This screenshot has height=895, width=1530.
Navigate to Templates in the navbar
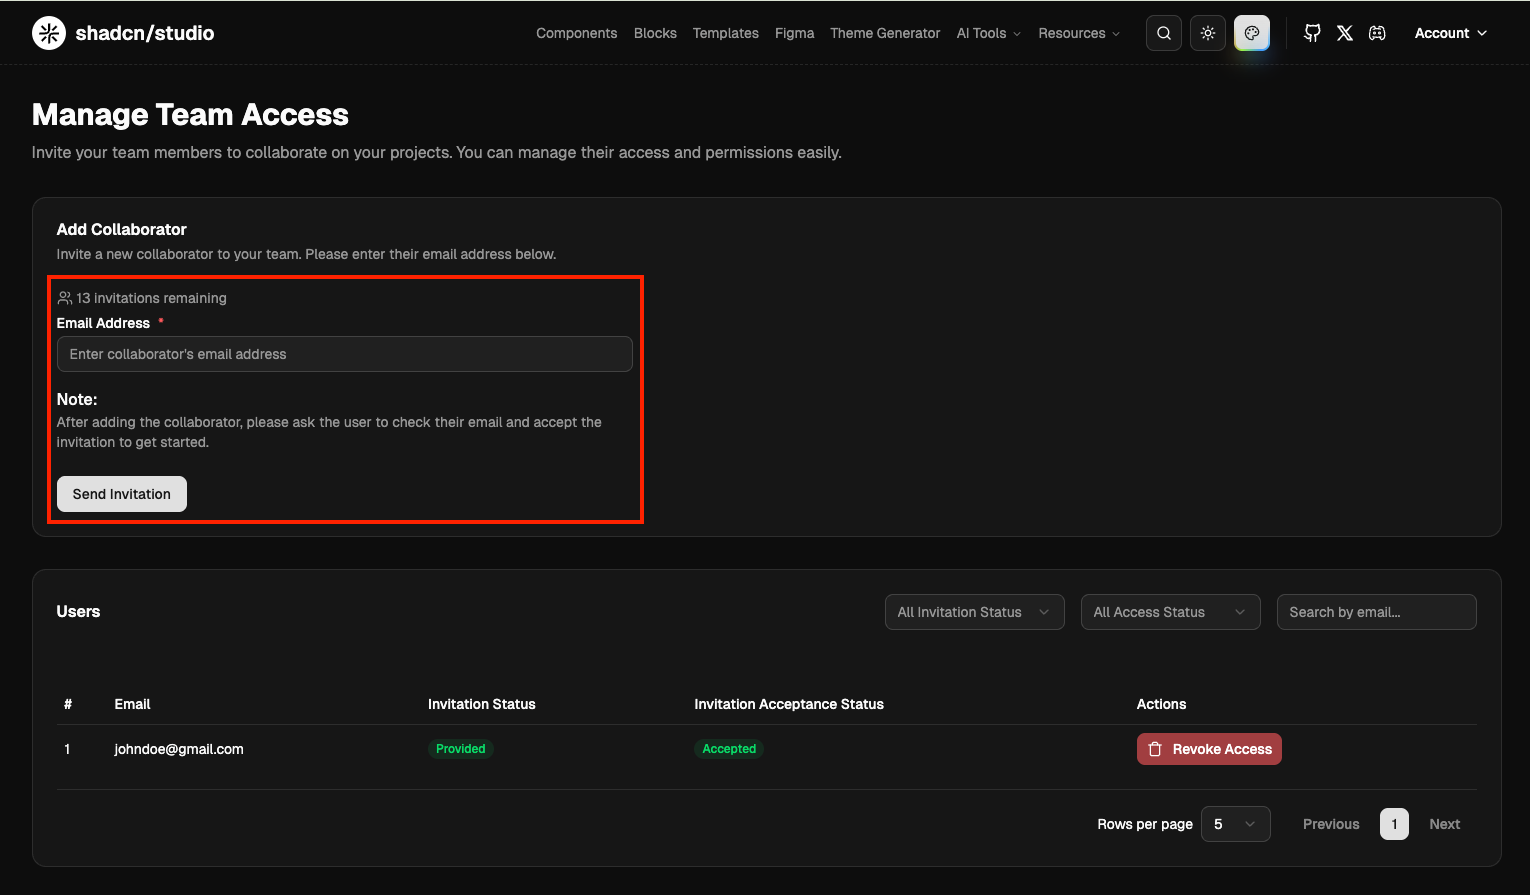coord(725,33)
